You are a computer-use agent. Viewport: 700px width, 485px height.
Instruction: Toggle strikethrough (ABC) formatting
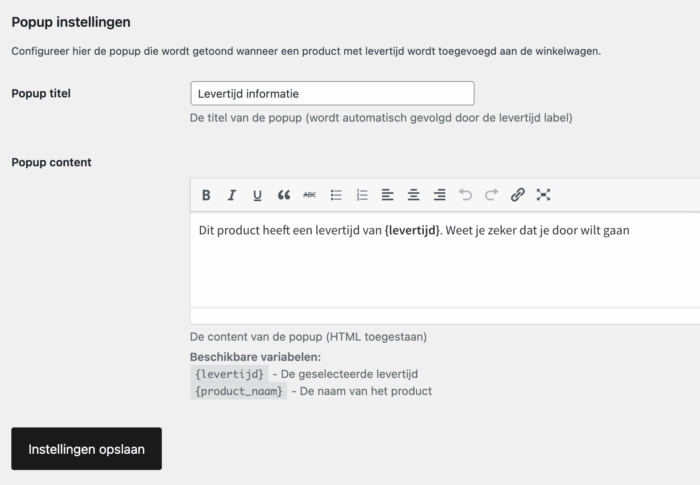310,195
